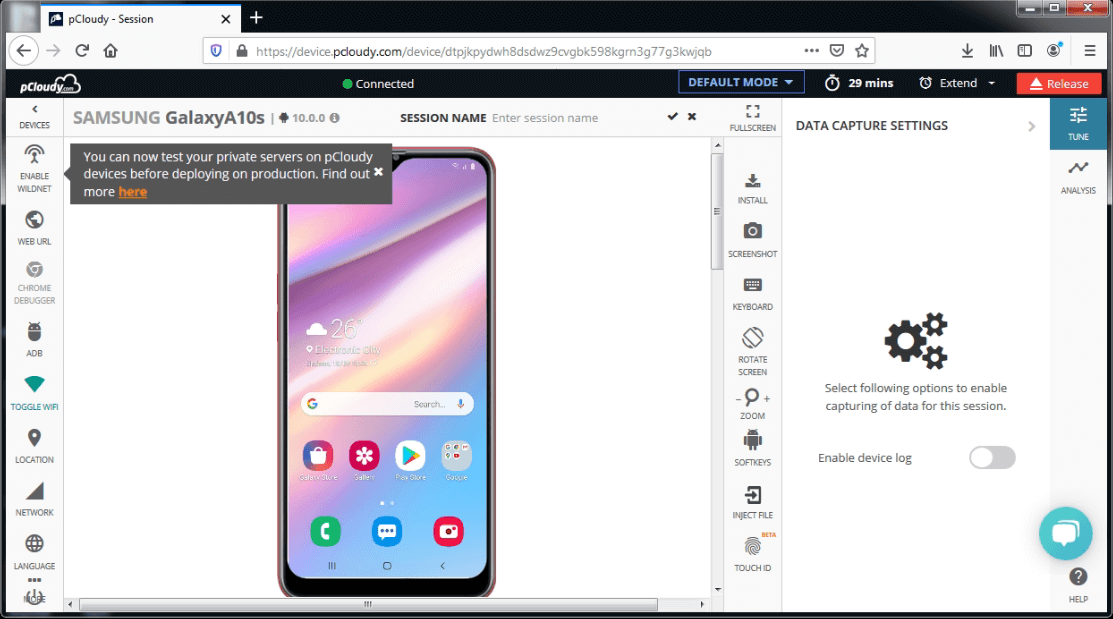Image resolution: width=1113 pixels, height=619 pixels.
Task: Open the chat support bubble
Action: tap(1065, 533)
